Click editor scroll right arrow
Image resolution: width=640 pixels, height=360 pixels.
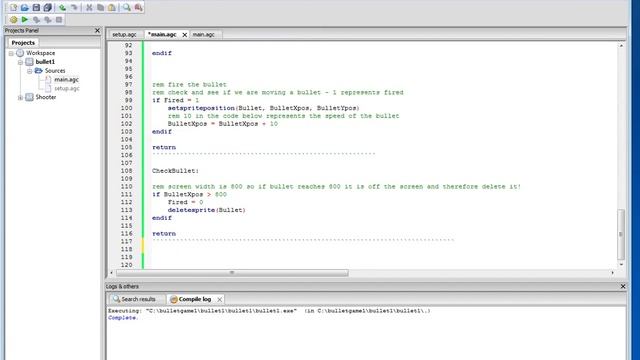pyautogui.click(x=612, y=273)
